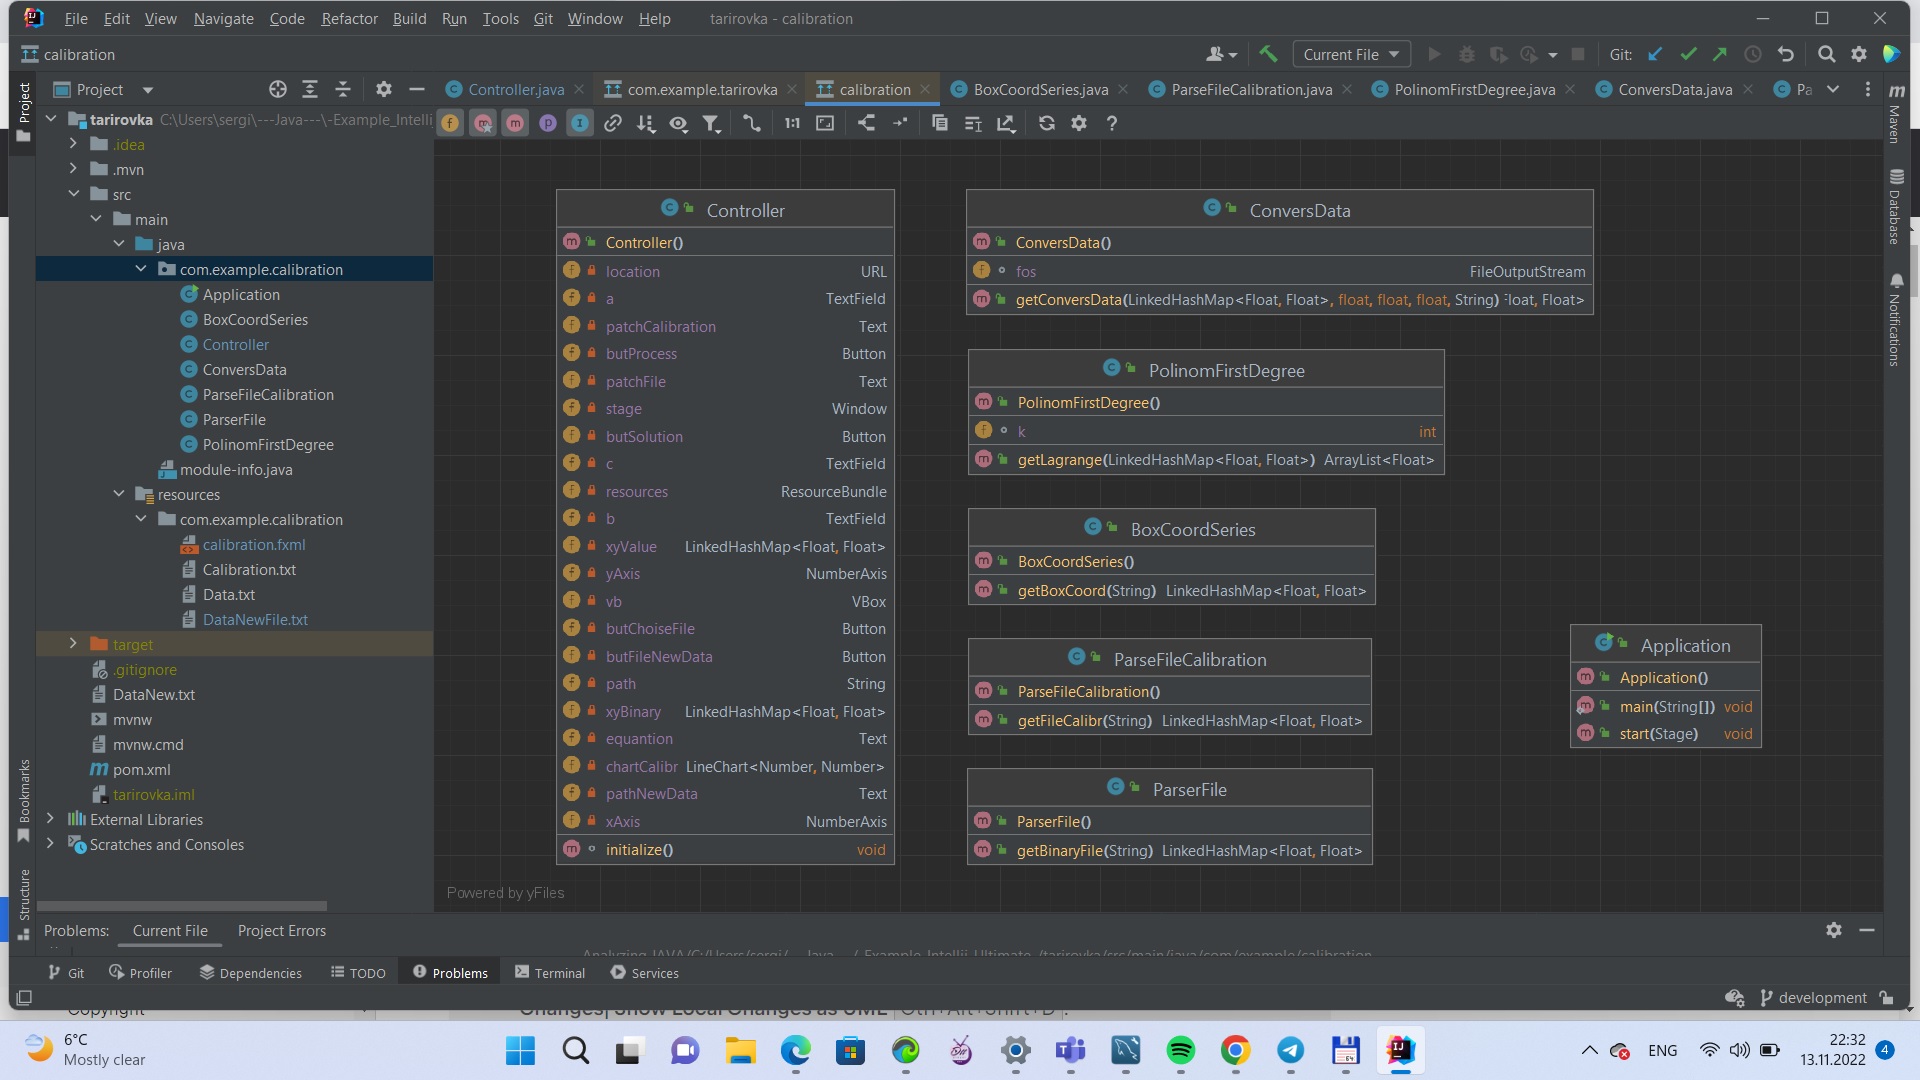This screenshot has width=1920, height=1080.
Task: Toggle Properties visibility in diagram toolbar
Action: 548,123
